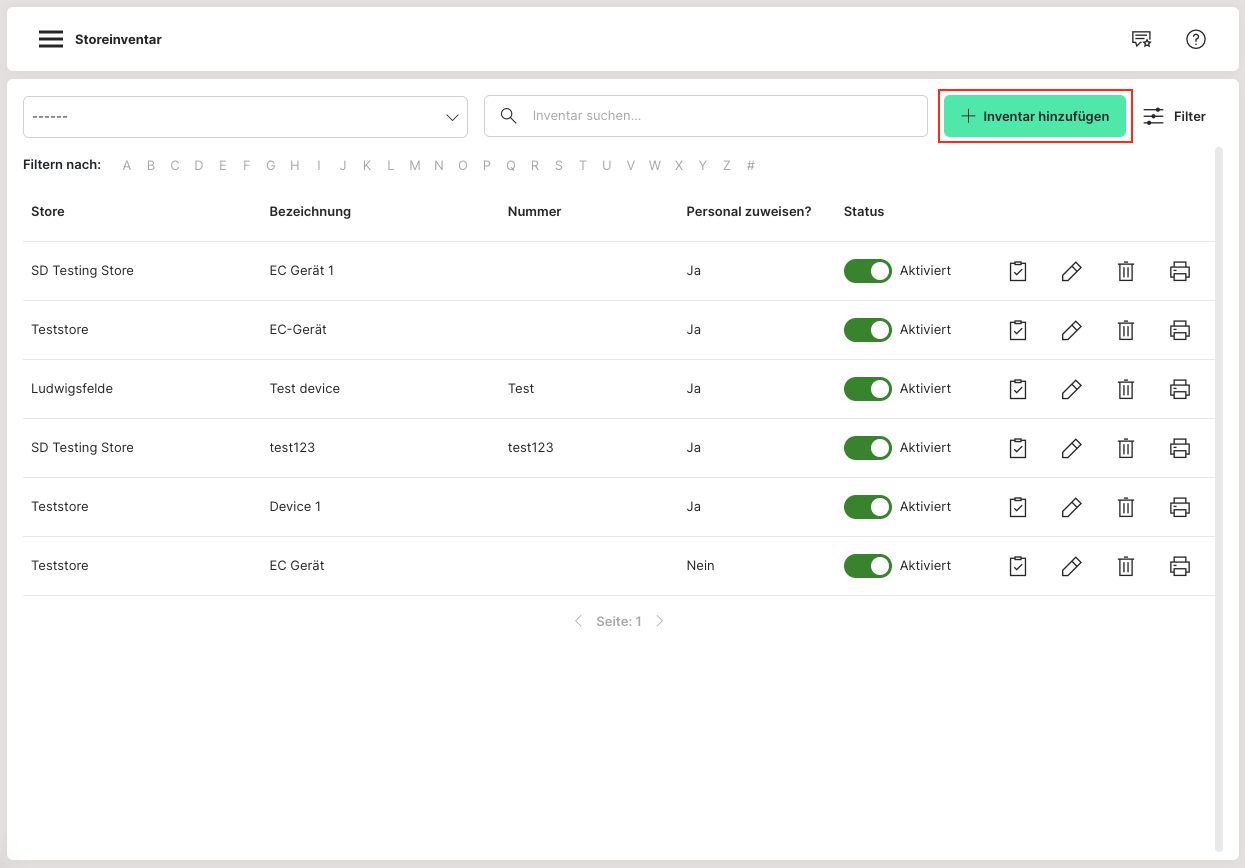Click the Inventar hinzufügen button

click(x=1035, y=117)
